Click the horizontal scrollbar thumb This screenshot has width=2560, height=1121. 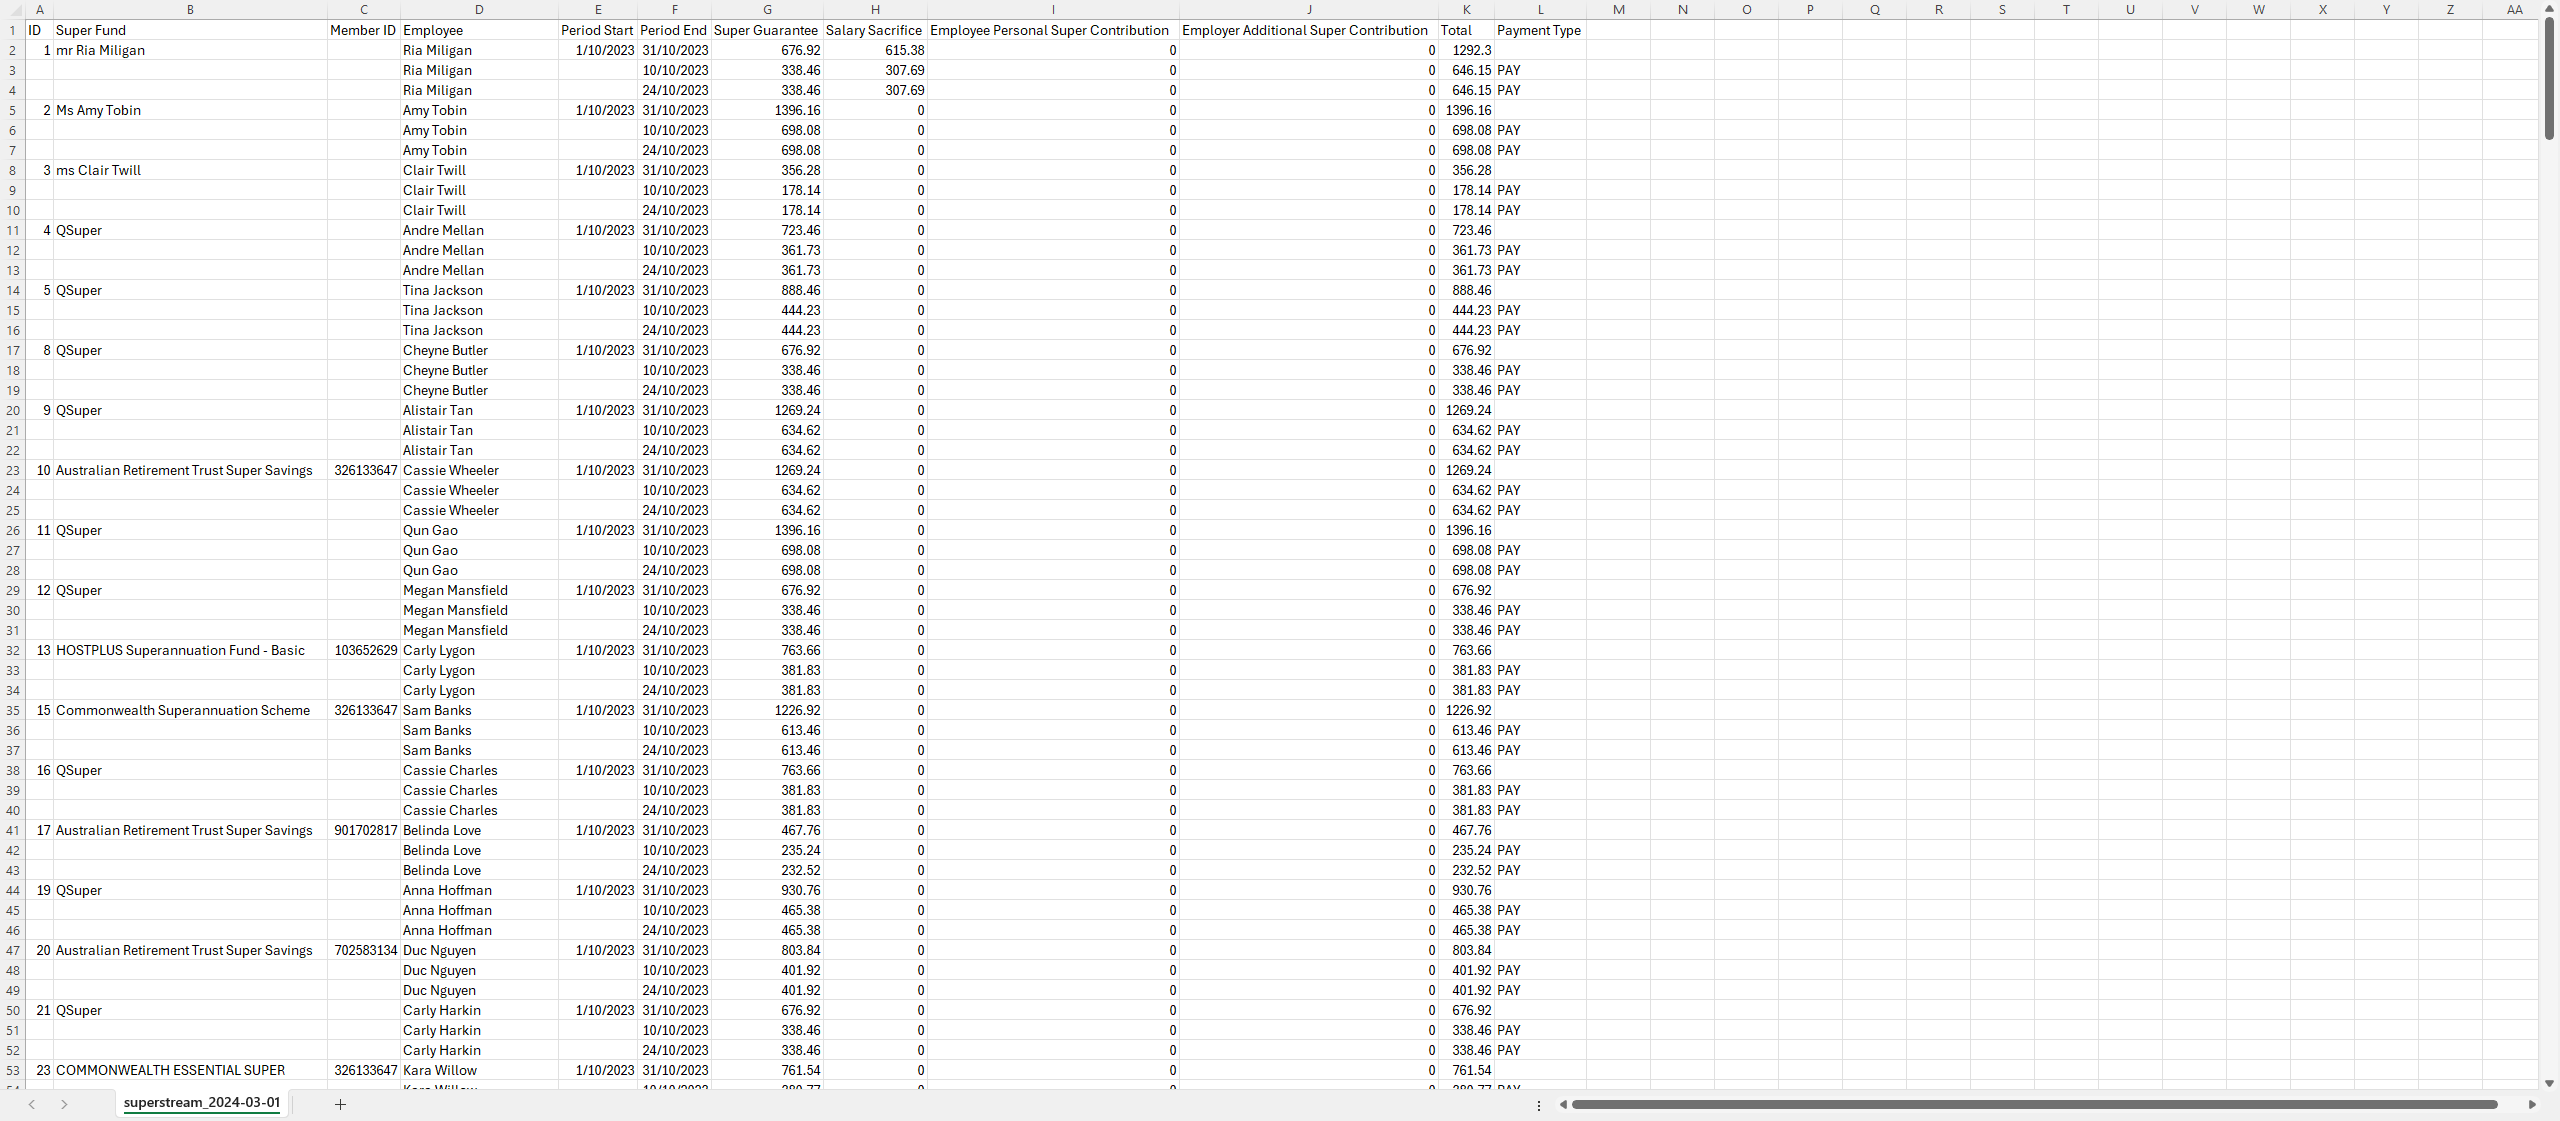pos(2034,1104)
